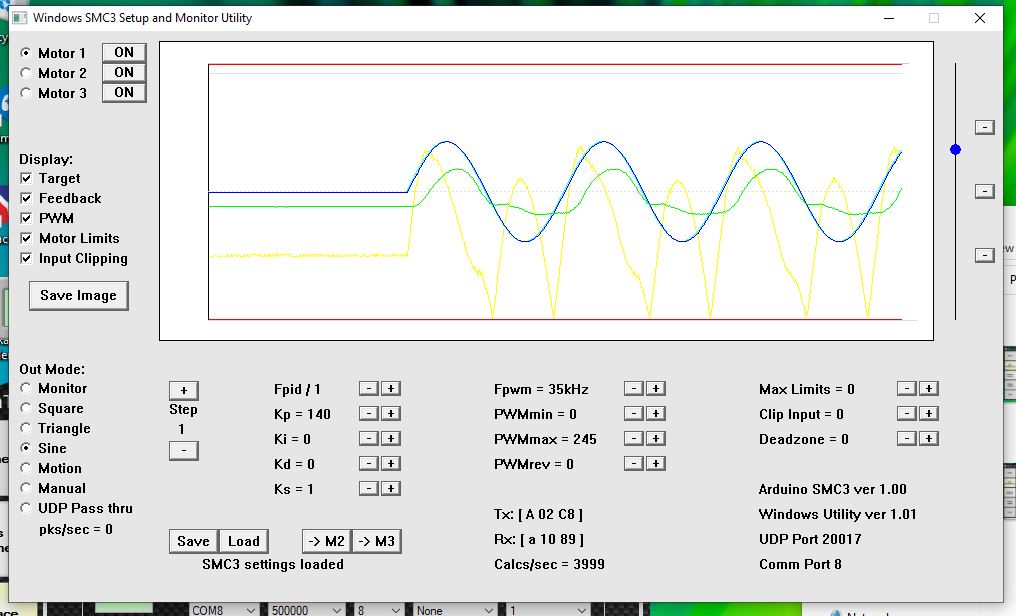
Task: Increase Kd value with plus
Action: point(391,464)
